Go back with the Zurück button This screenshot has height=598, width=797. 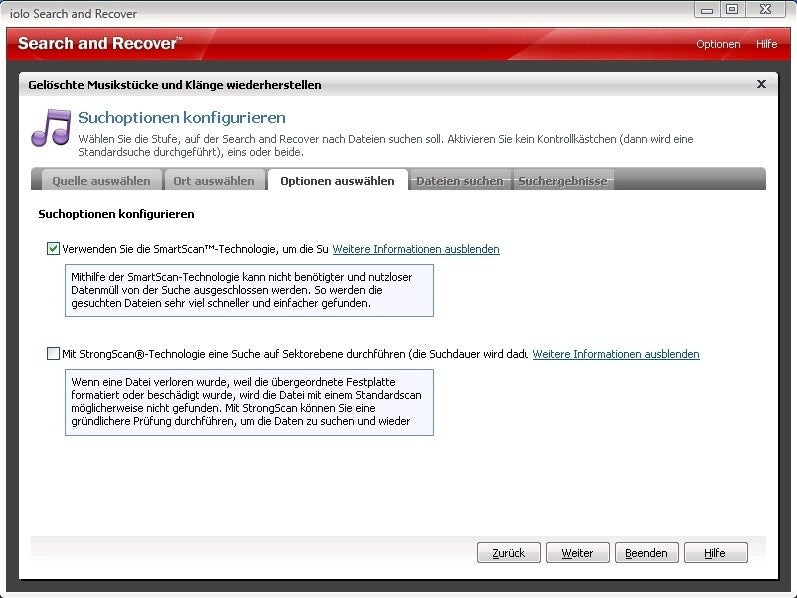click(x=508, y=553)
